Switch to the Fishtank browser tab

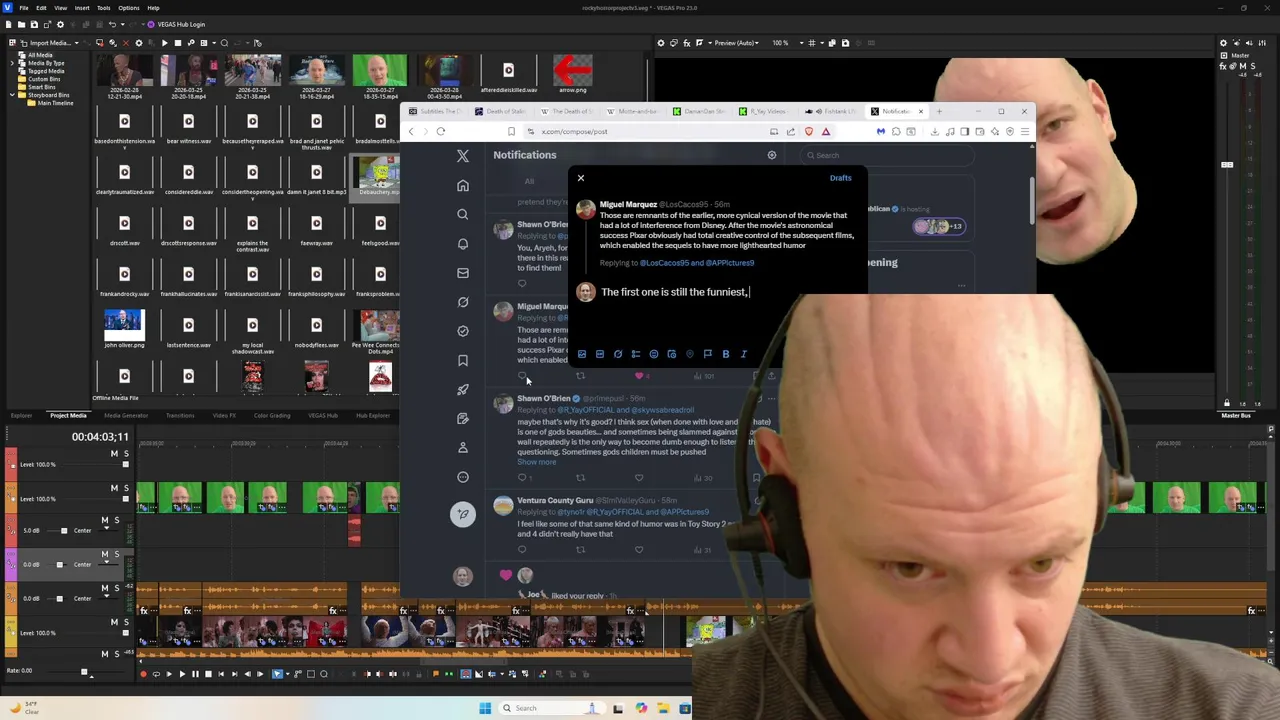point(830,111)
